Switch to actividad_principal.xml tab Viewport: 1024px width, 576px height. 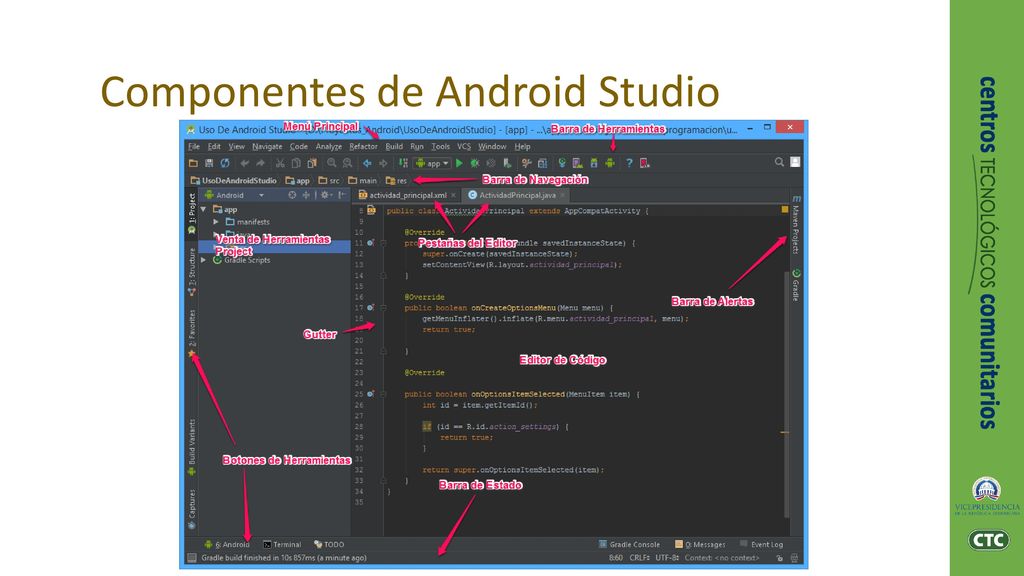(x=403, y=195)
